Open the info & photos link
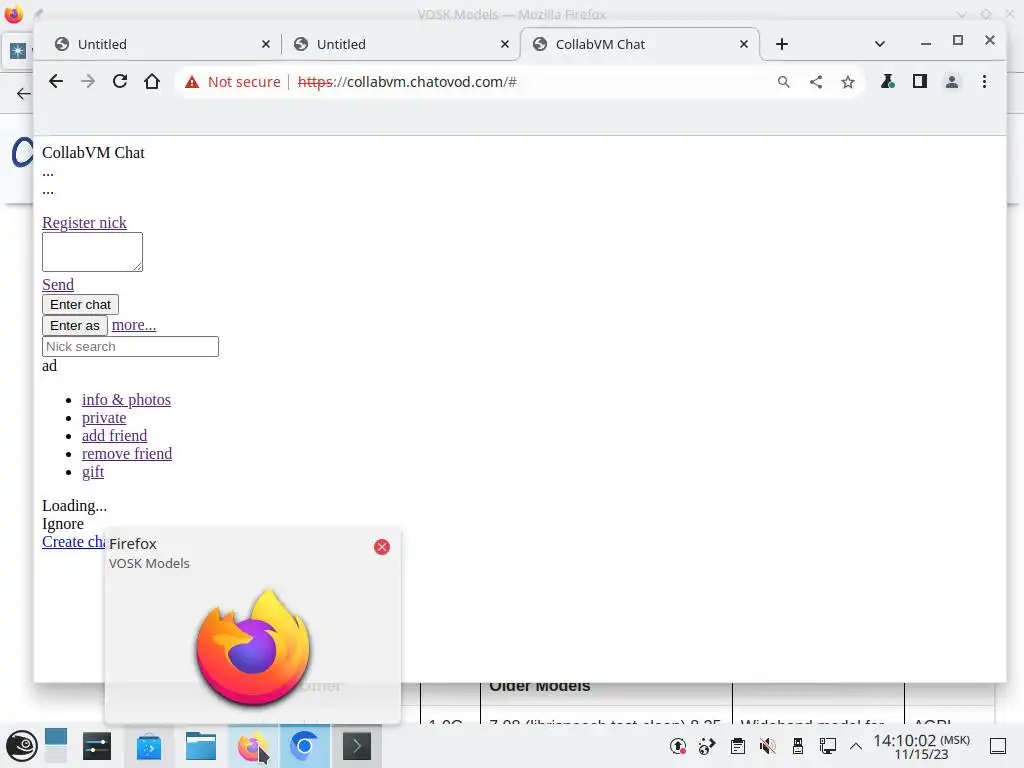1024x768 pixels. coord(126,400)
